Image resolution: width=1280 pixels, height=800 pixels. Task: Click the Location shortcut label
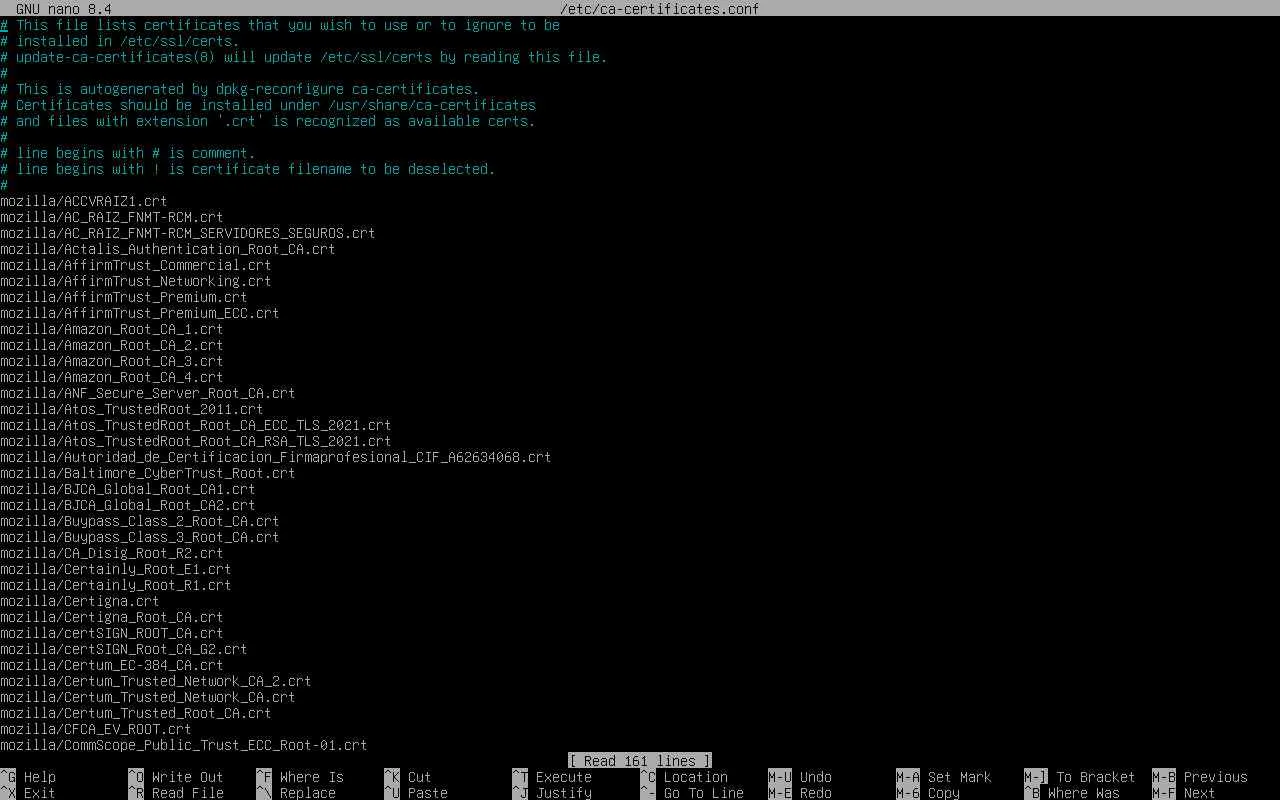[695, 777]
